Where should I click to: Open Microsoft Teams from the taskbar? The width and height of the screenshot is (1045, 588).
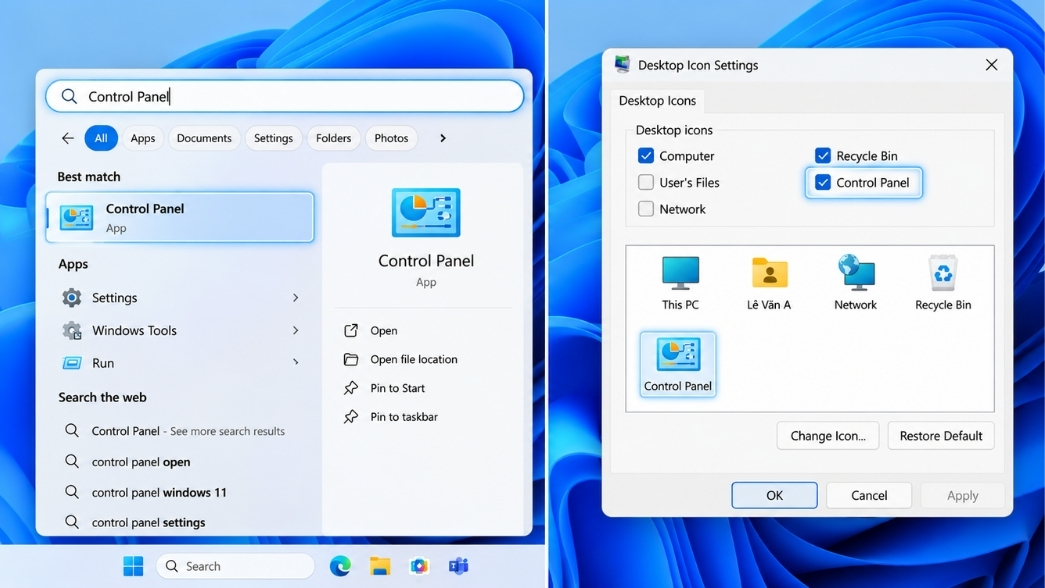pyautogui.click(x=459, y=566)
